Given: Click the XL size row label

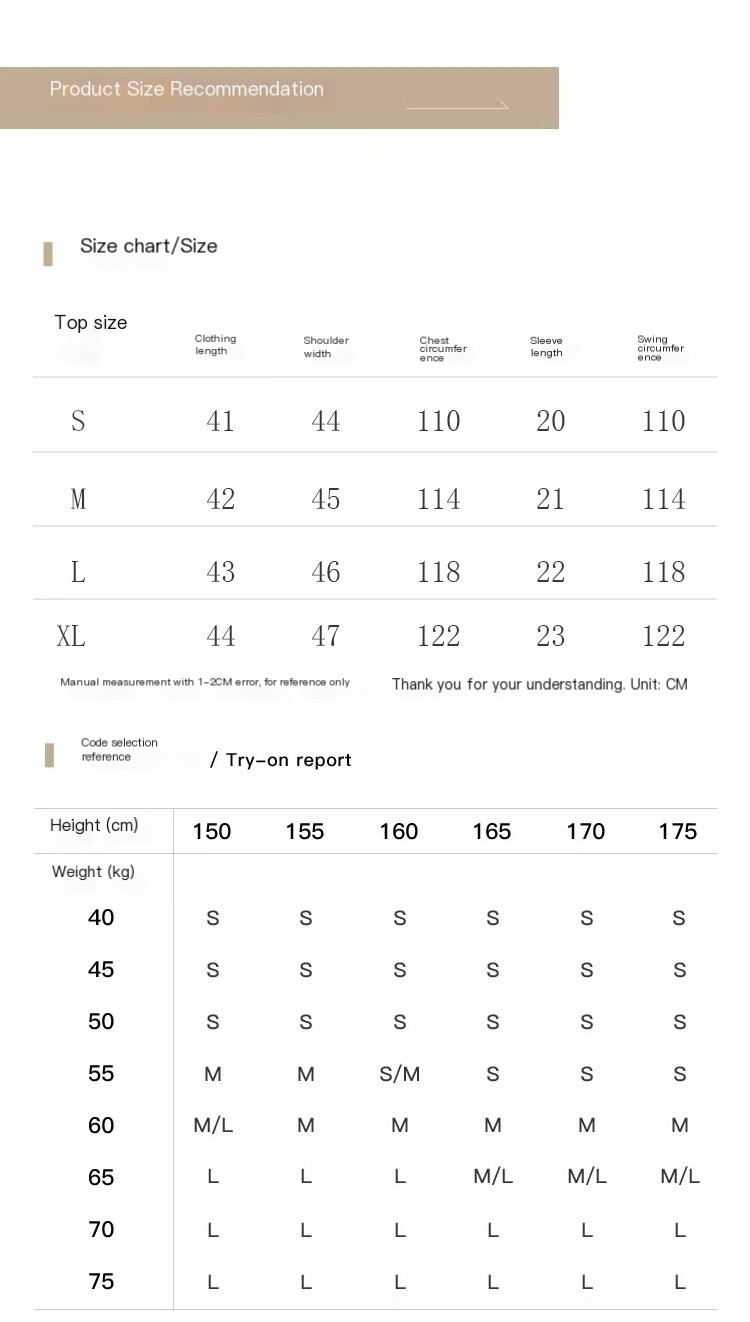Looking at the screenshot, I should 71,636.
